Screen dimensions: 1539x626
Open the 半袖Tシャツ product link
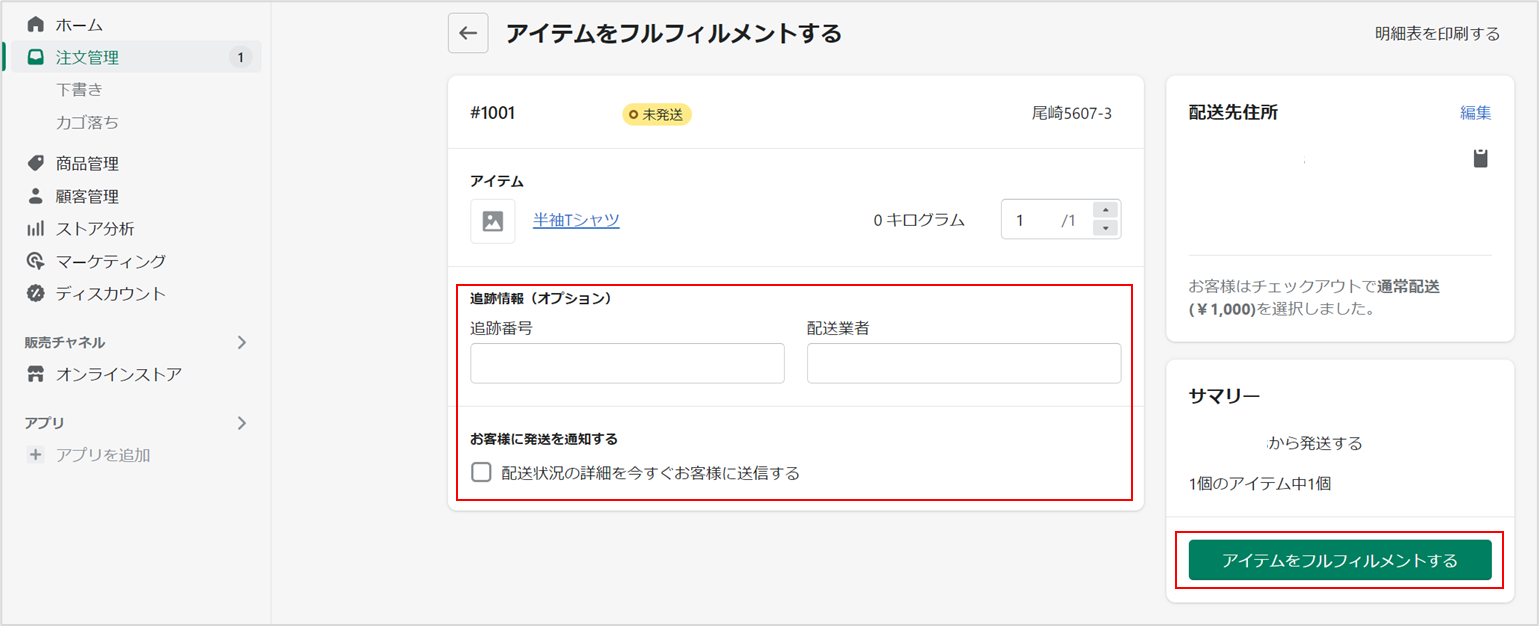576,221
